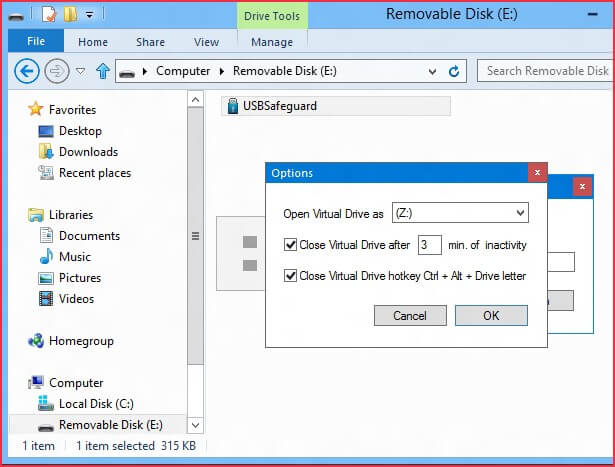This screenshot has width=615, height=467.
Task: Click the Libraries icon
Action: pyautogui.click(x=36, y=215)
